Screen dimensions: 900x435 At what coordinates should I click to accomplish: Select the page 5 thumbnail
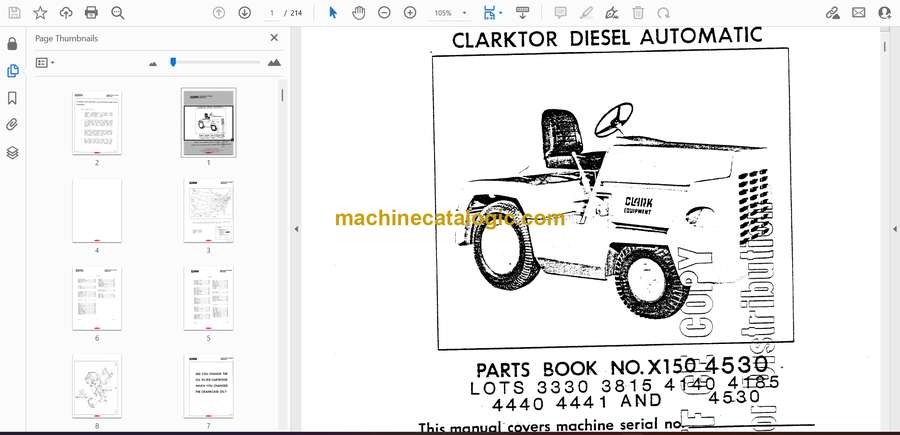208,298
